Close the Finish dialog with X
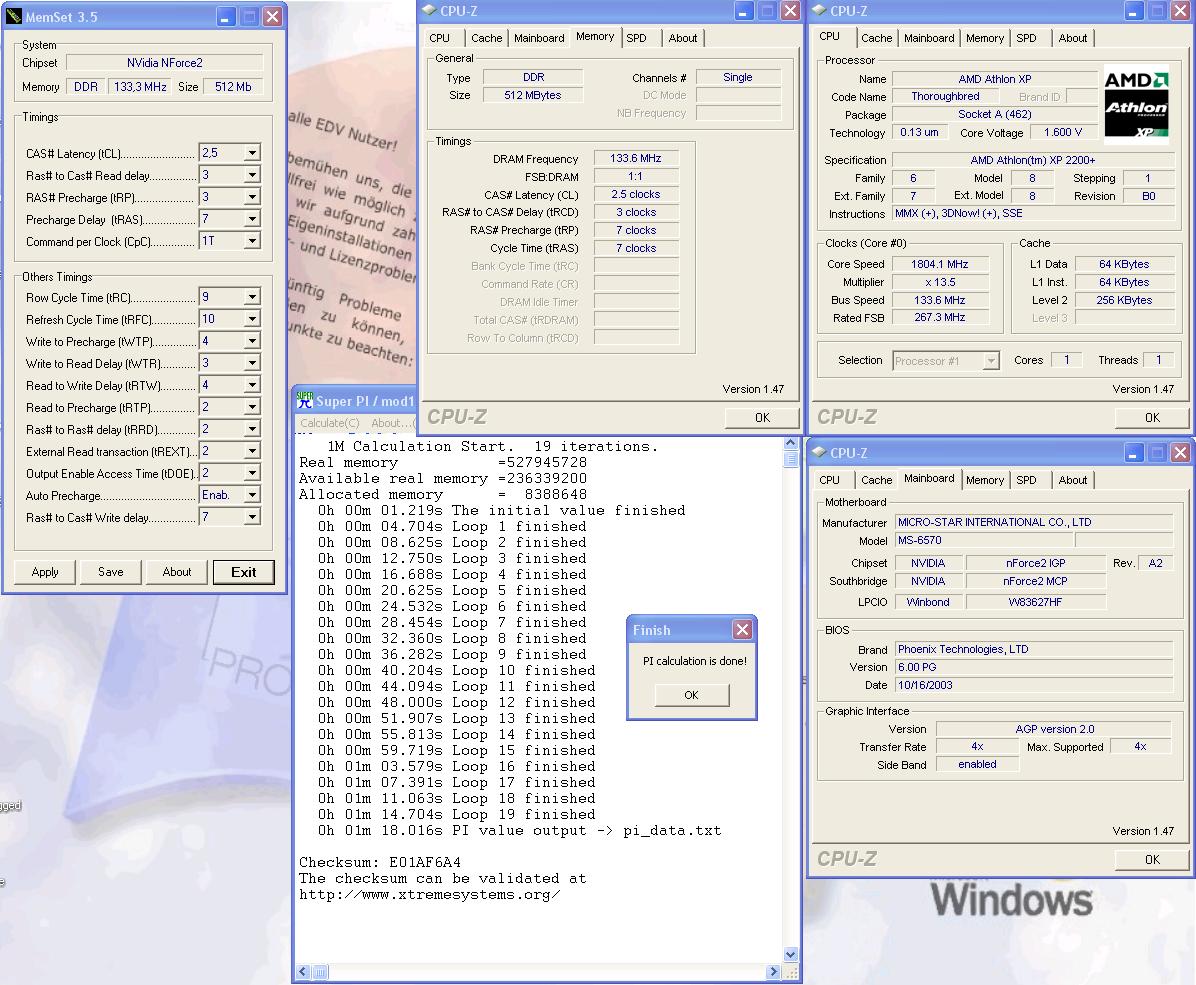This screenshot has width=1196, height=985. click(x=742, y=629)
